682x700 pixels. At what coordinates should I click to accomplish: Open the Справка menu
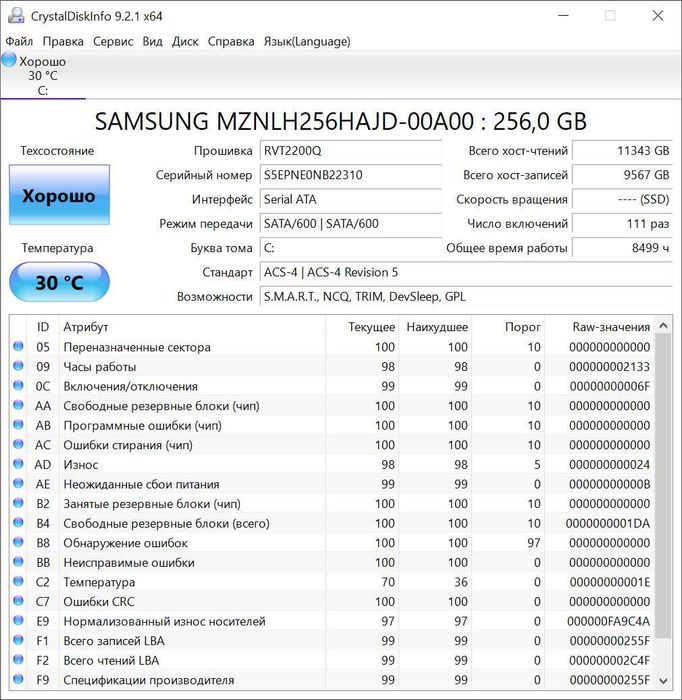click(x=231, y=42)
